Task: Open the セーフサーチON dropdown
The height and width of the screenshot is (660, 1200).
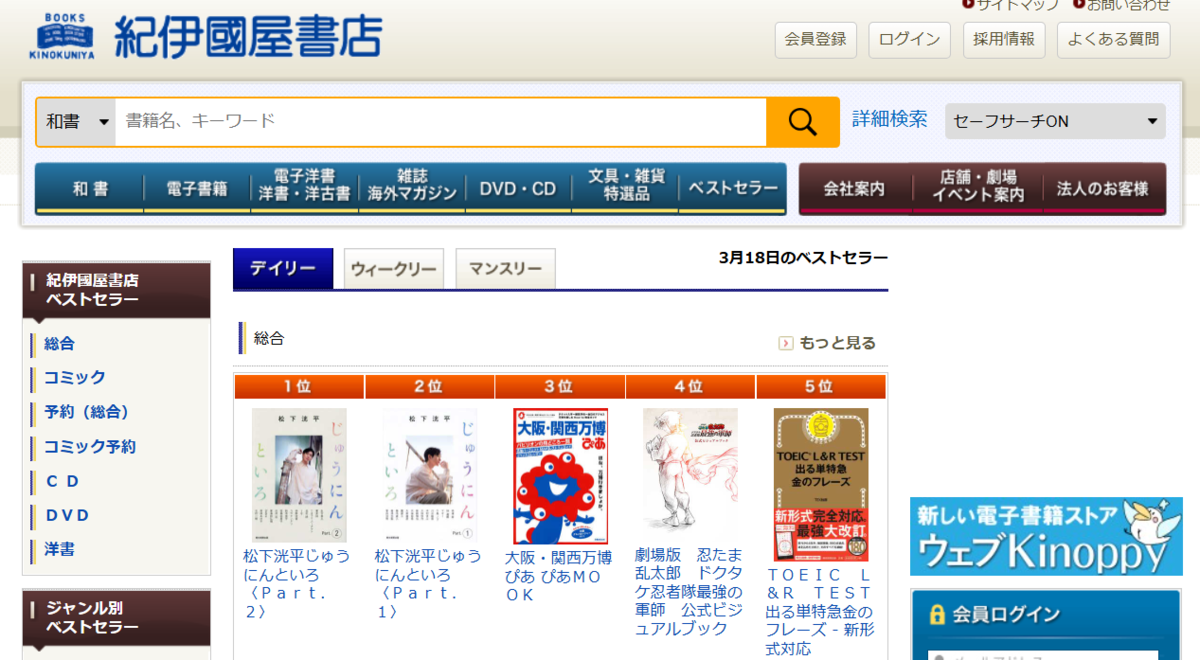Action: pos(1055,121)
